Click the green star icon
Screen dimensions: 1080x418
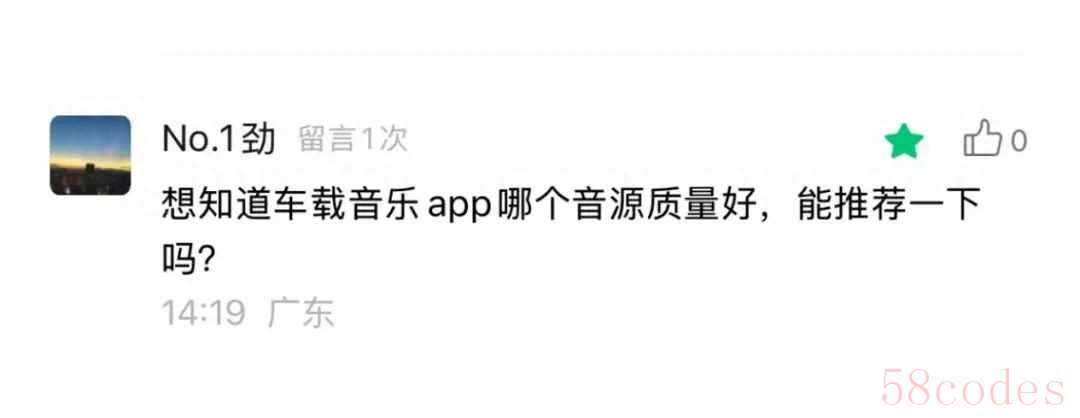[904, 144]
